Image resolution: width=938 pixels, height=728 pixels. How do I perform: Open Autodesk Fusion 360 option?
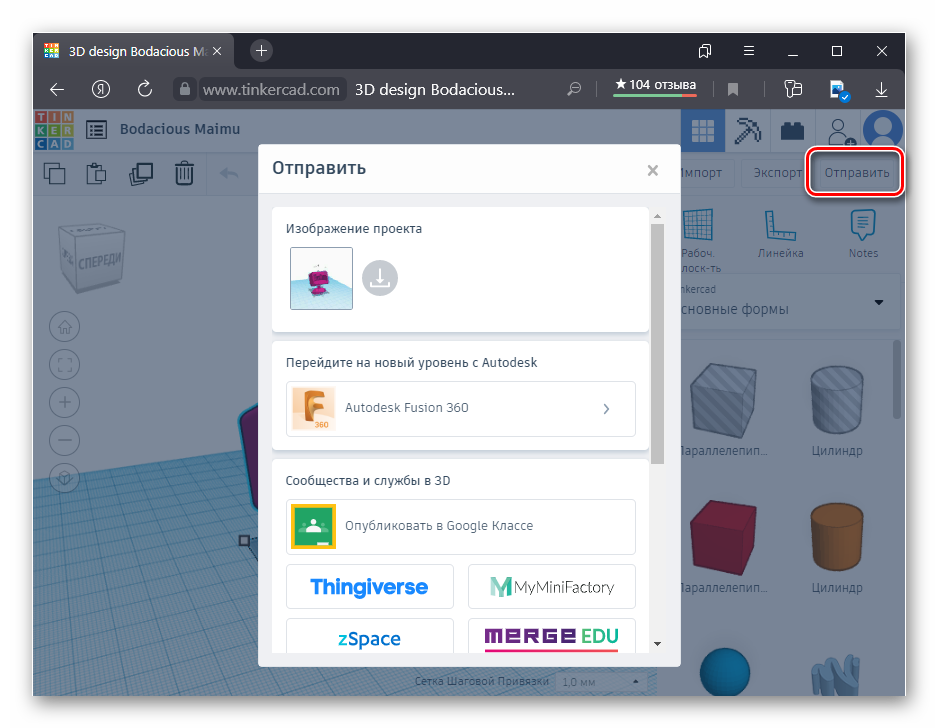[460, 408]
